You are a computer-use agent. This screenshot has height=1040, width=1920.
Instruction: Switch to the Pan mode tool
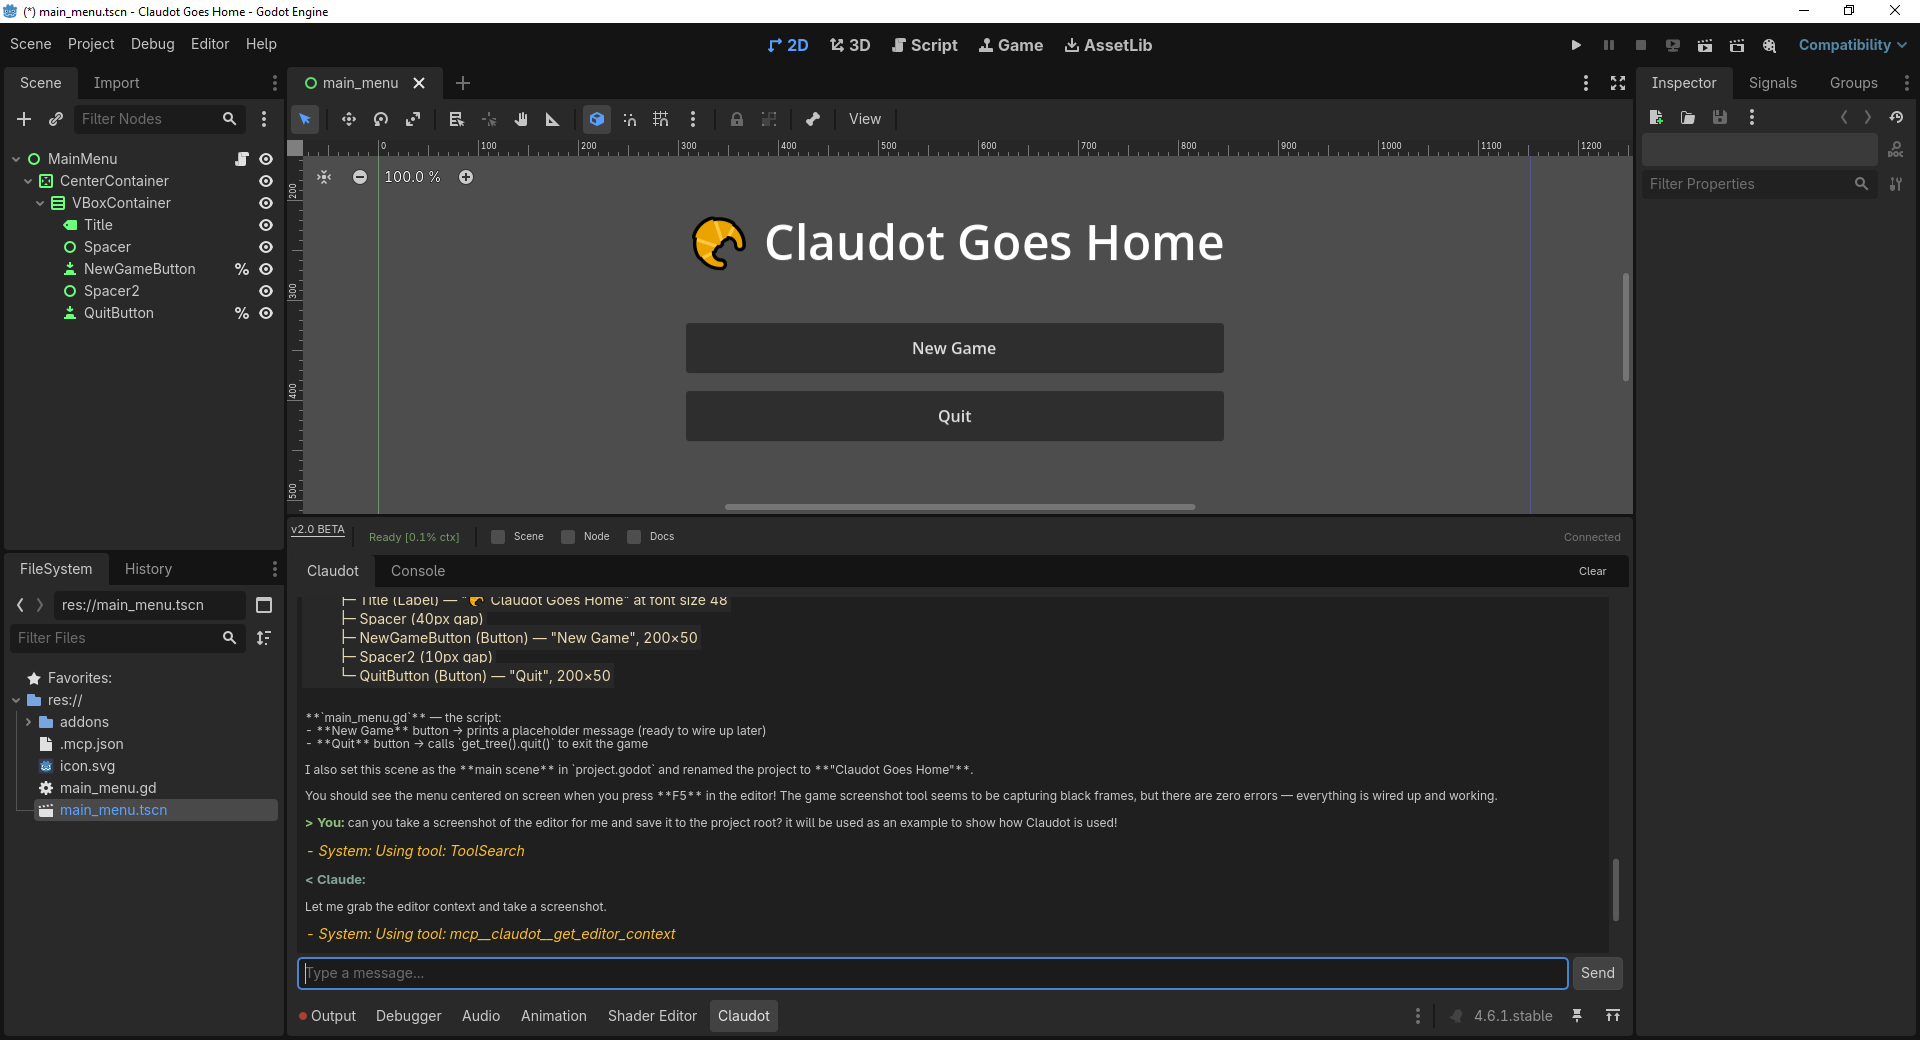pos(521,119)
